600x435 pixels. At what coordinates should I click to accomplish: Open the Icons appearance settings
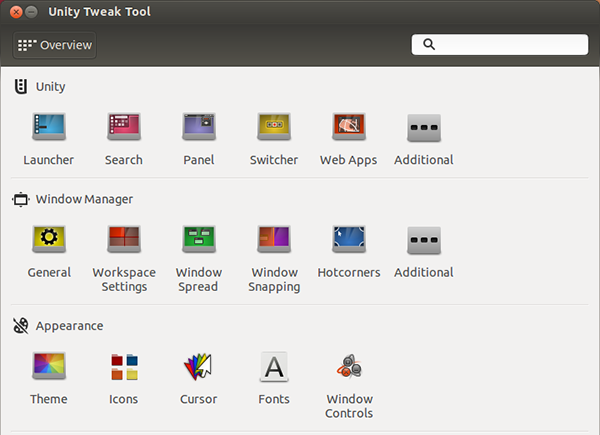click(x=124, y=367)
